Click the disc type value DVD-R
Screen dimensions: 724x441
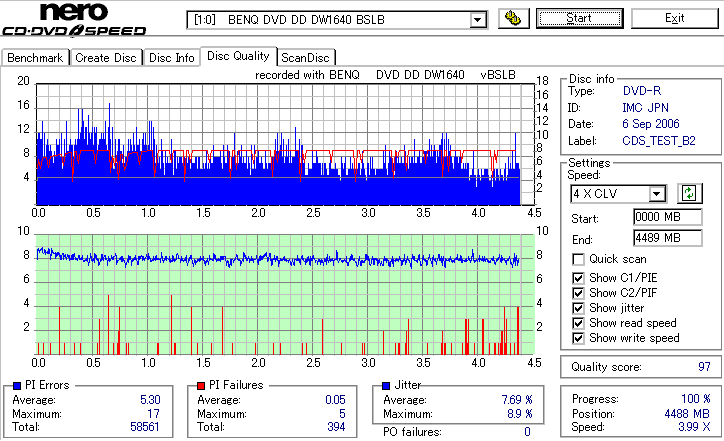tap(642, 91)
